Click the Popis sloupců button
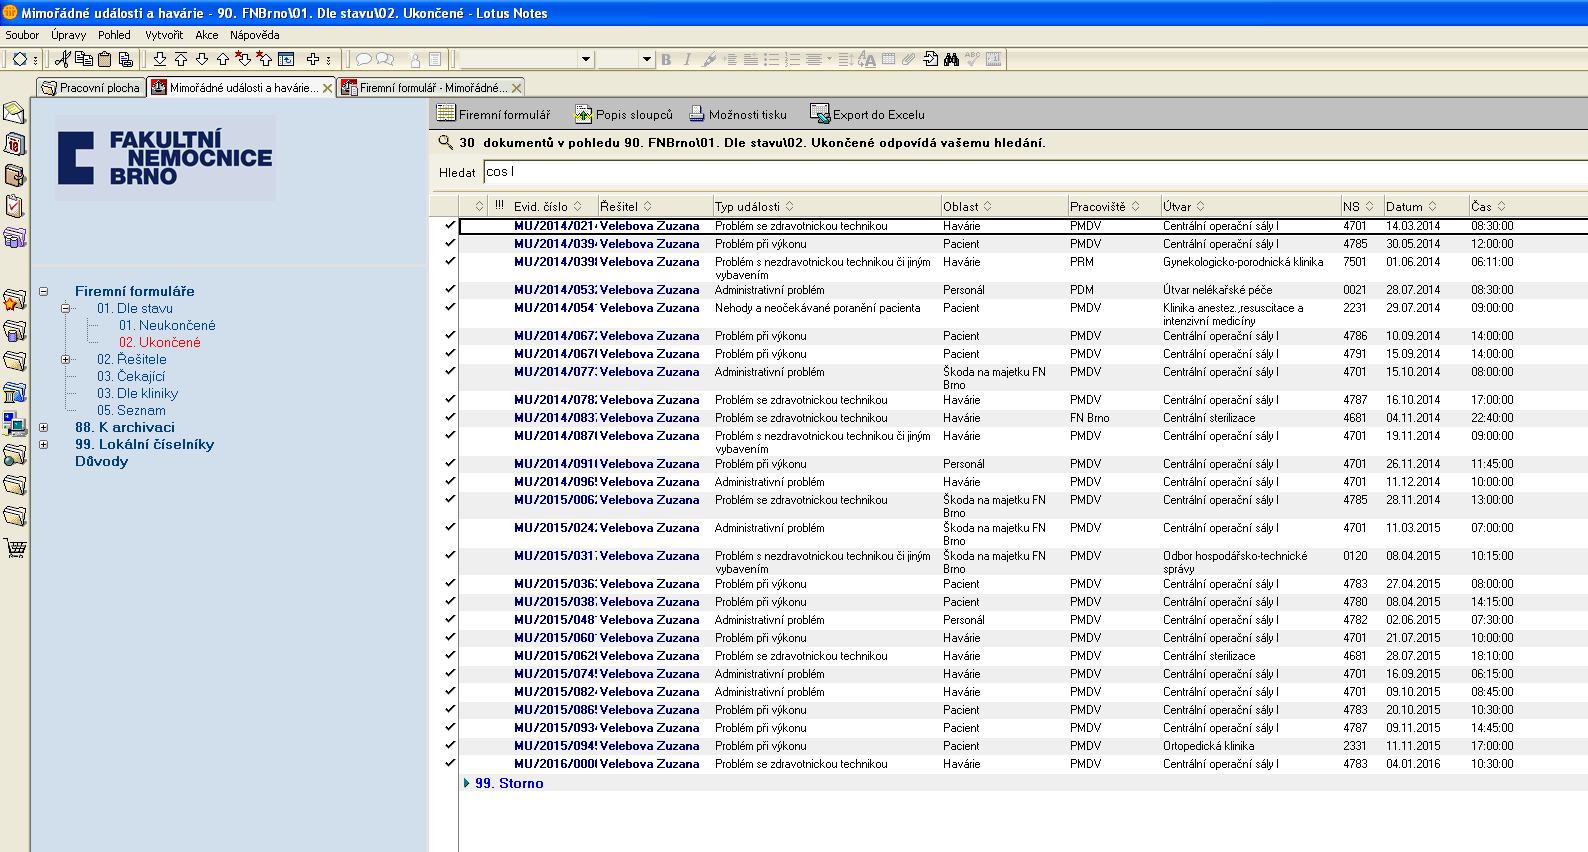The width and height of the screenshot is (1588, 852). tap(623, 114)
